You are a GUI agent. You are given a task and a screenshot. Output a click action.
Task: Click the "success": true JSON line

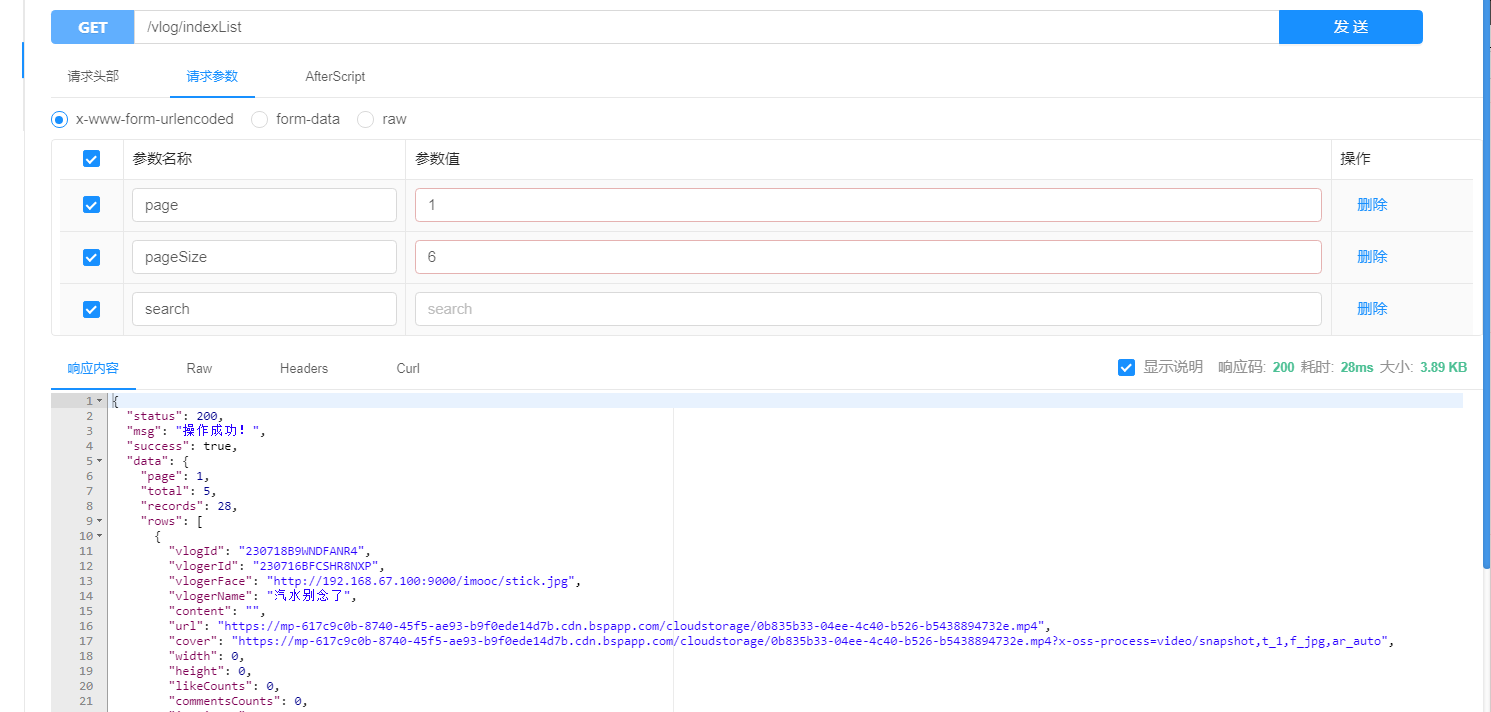pos(182,446)
